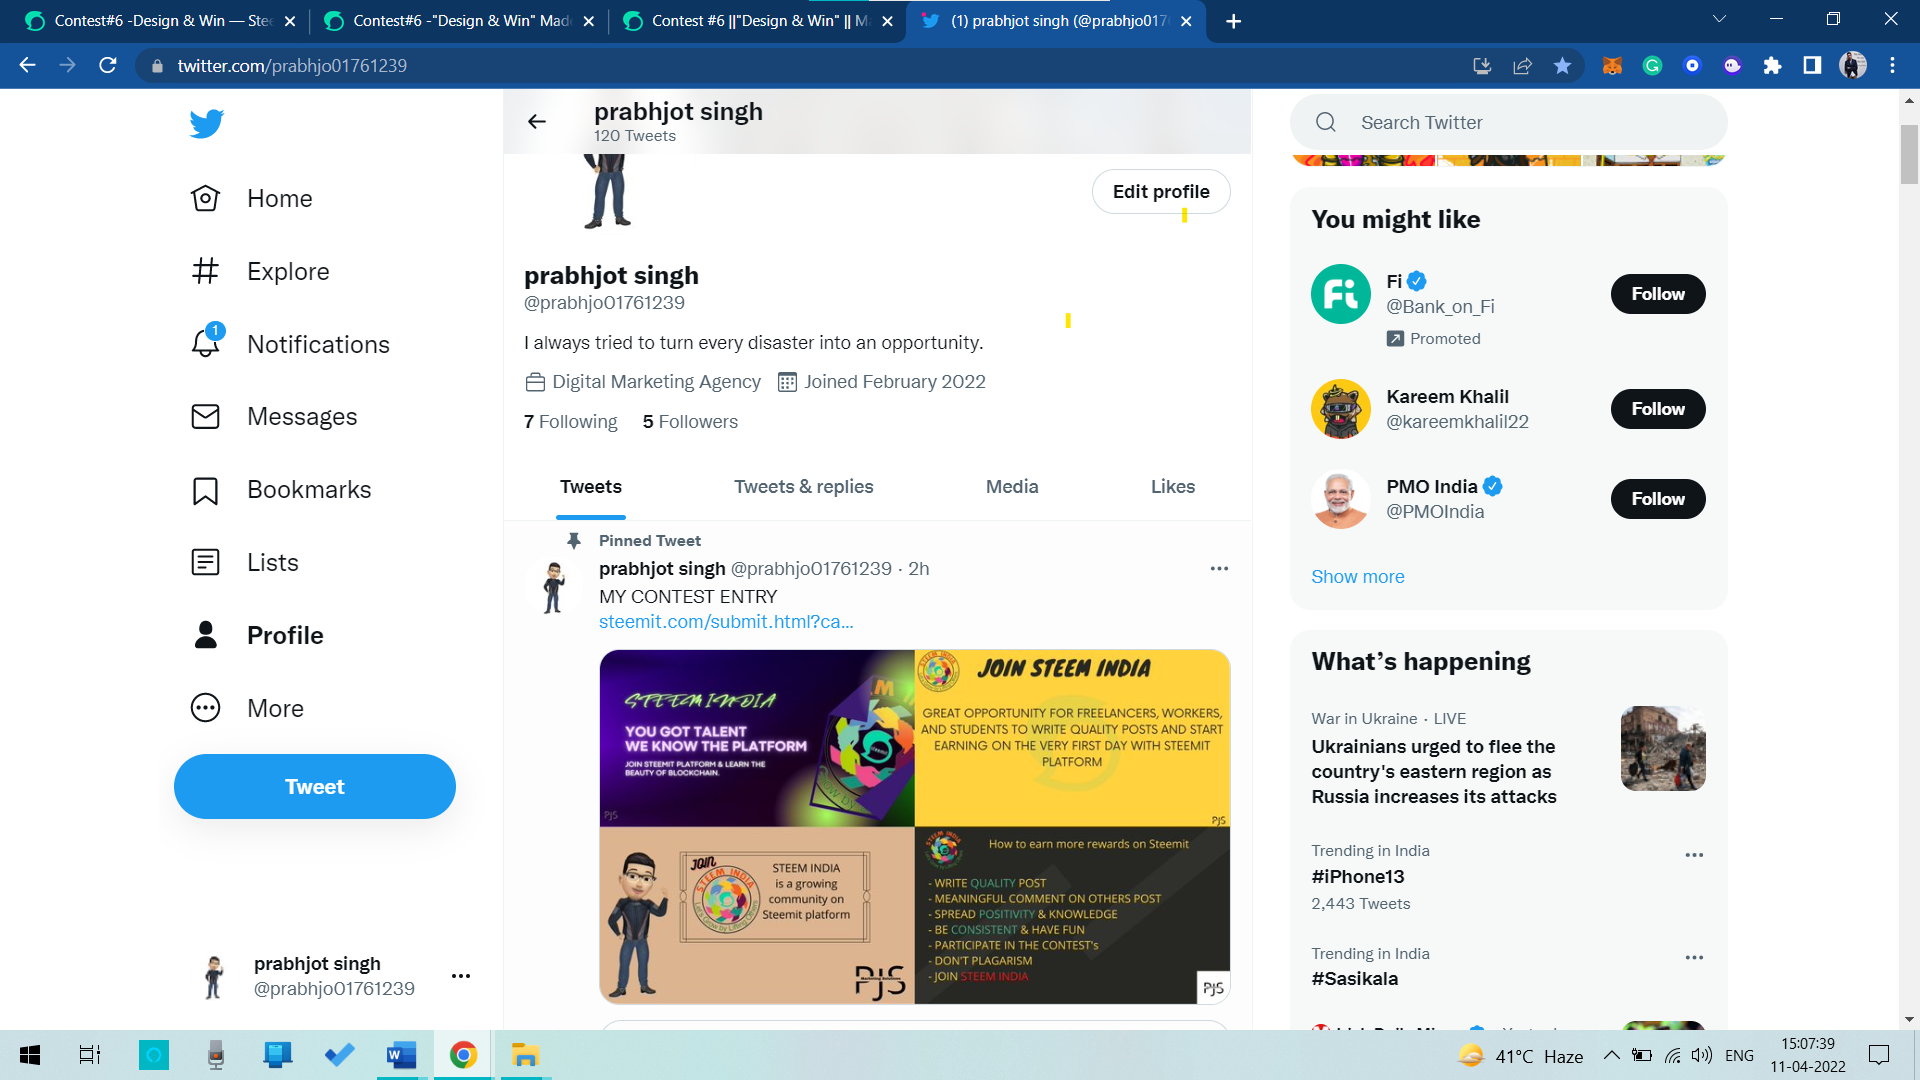
Task: Open the Grammarly extension icon
Action: (1652, 66)
